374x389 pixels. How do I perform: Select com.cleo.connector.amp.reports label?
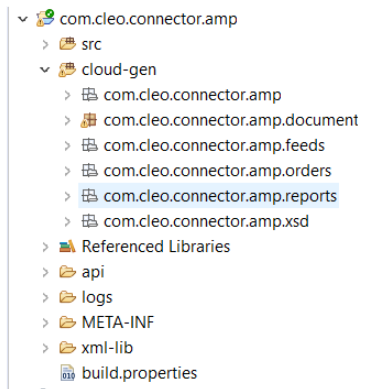[220, 197]
